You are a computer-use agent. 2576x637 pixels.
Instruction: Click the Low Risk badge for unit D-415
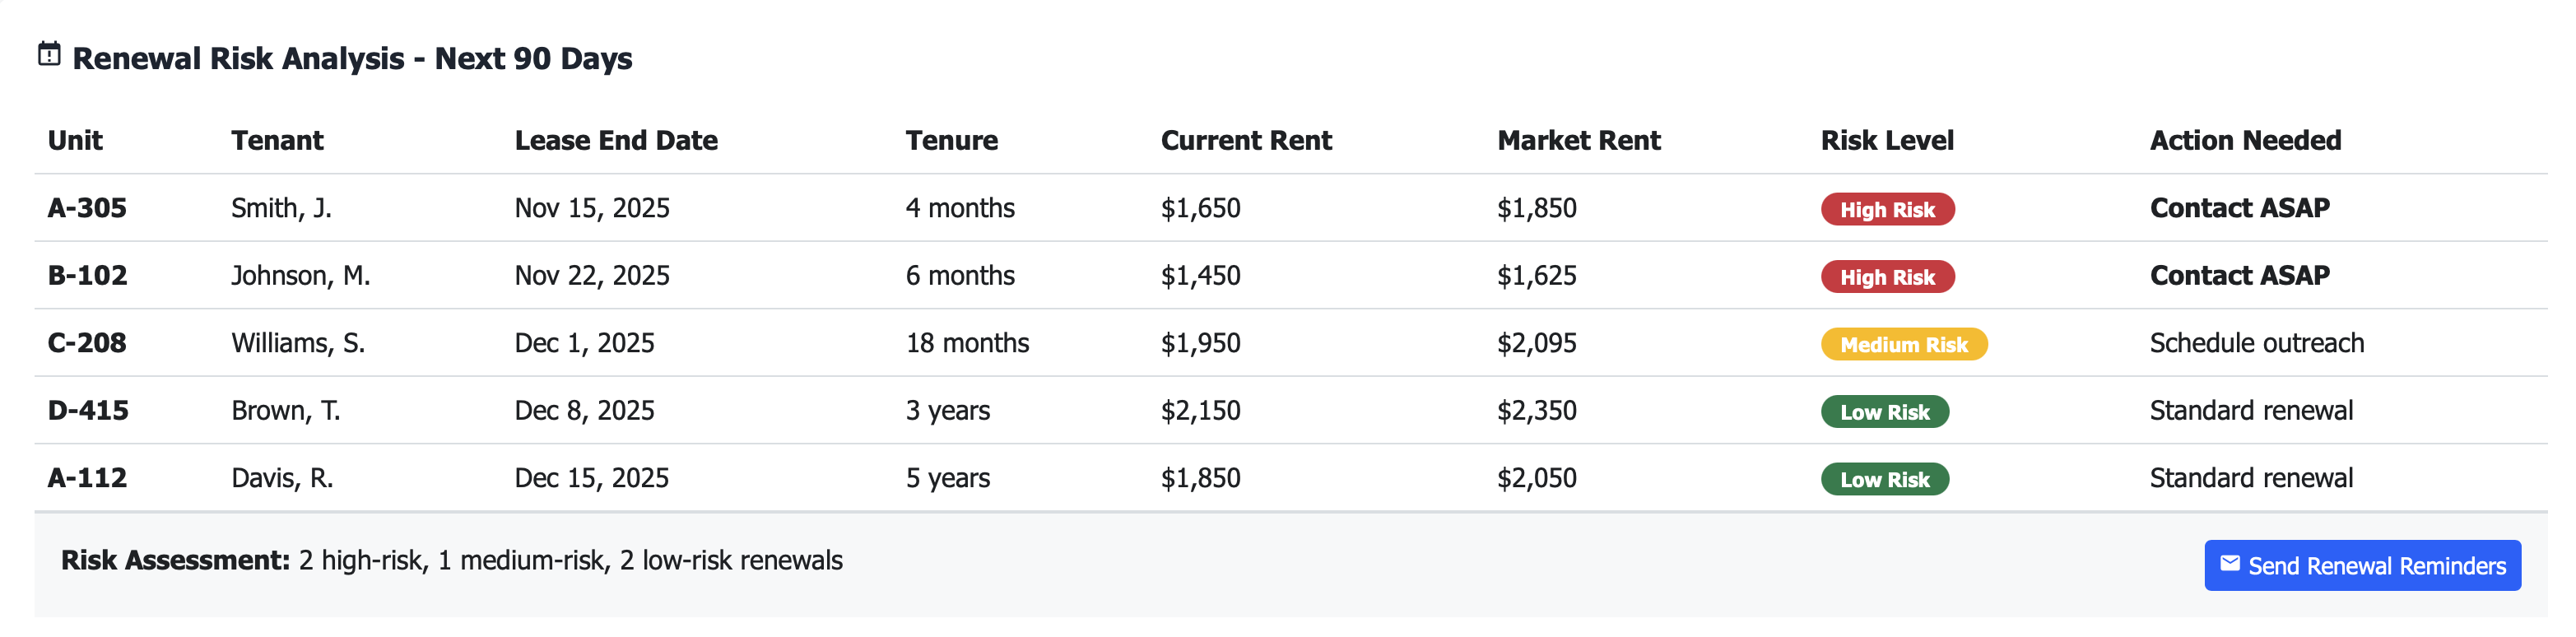[1885, 411]
